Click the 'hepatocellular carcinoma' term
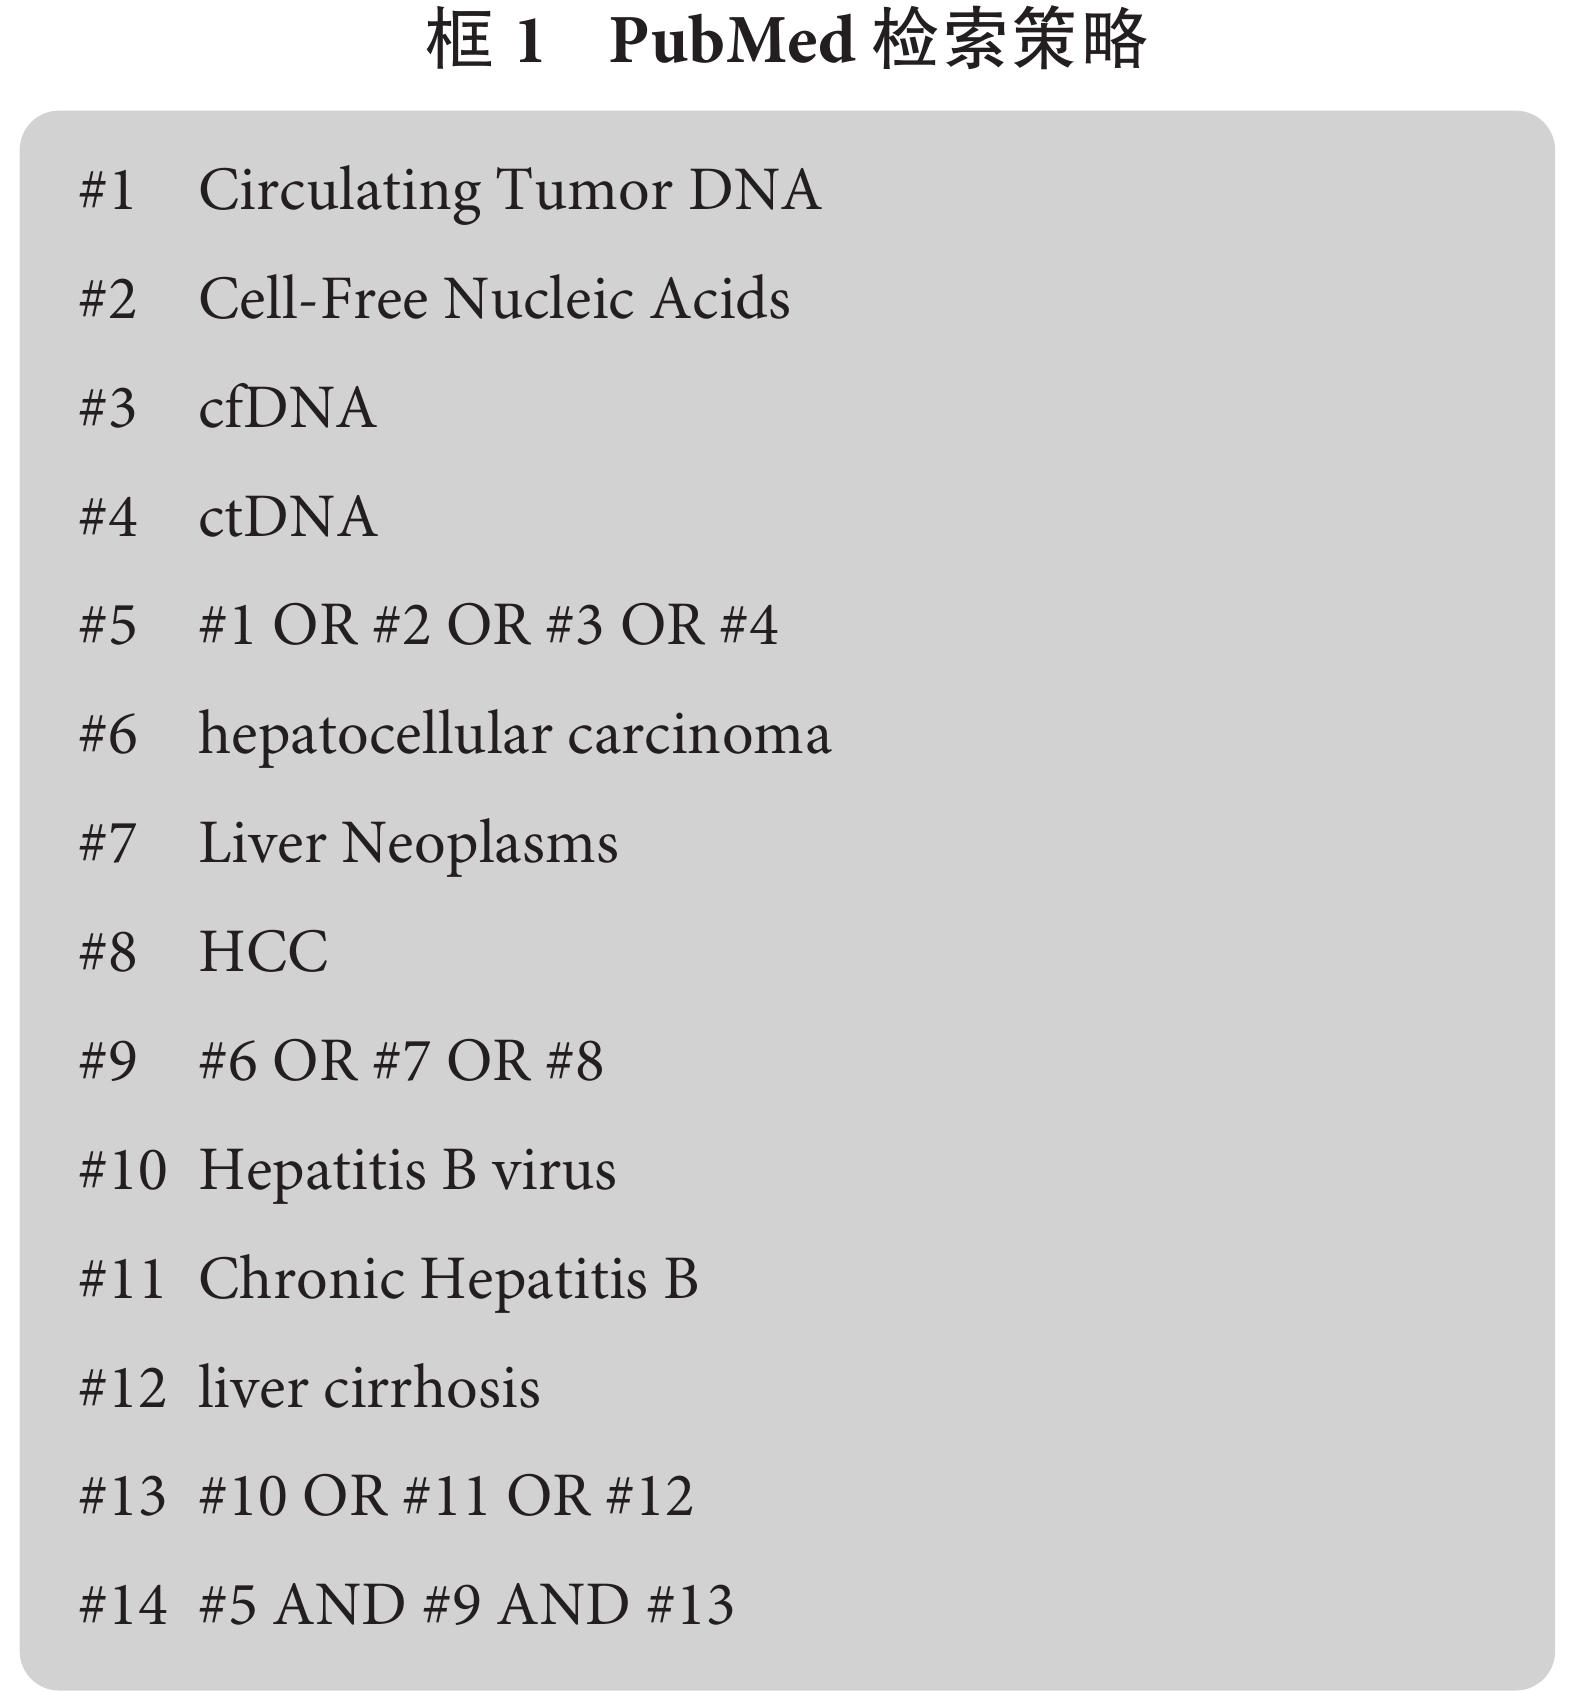 coord(514,736)
